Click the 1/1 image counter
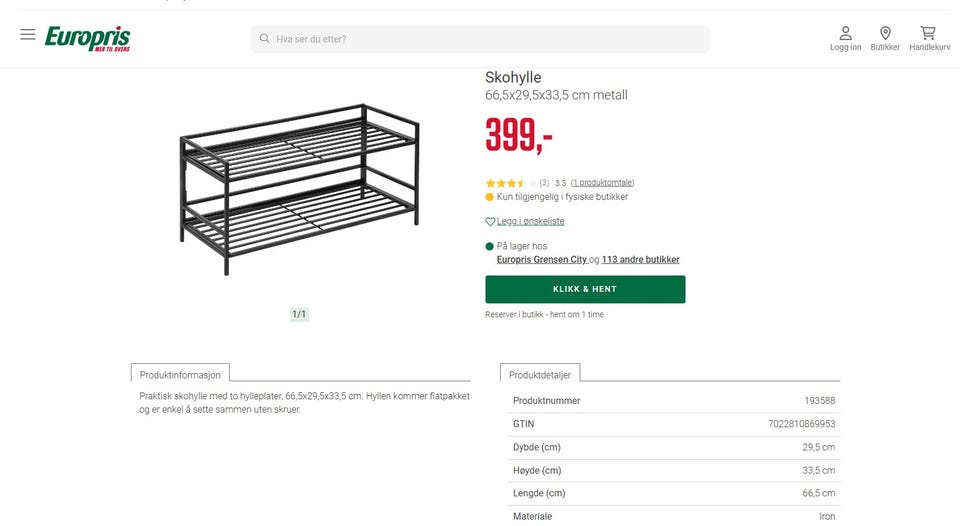This screenshot has height=526, width=960. click(x=299, y=314)
